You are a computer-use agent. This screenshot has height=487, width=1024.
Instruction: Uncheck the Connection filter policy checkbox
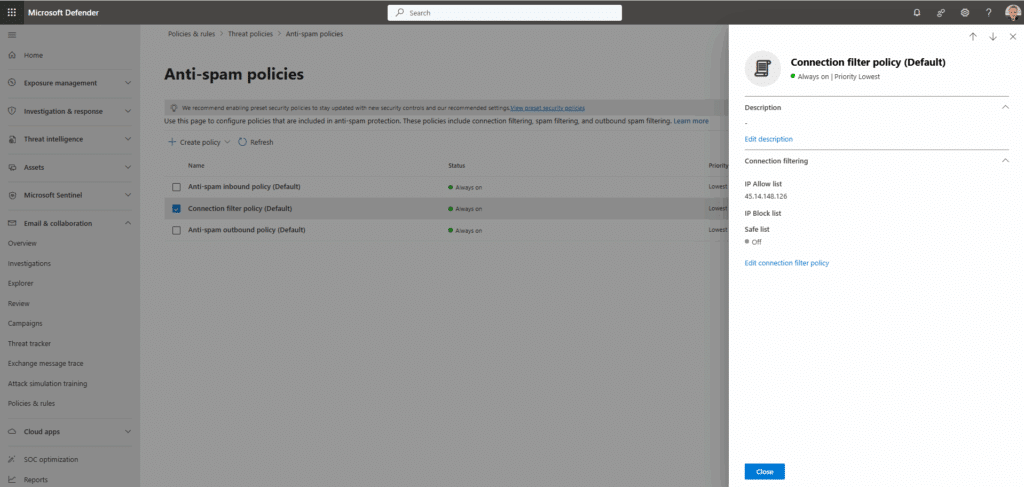point(176,209)
